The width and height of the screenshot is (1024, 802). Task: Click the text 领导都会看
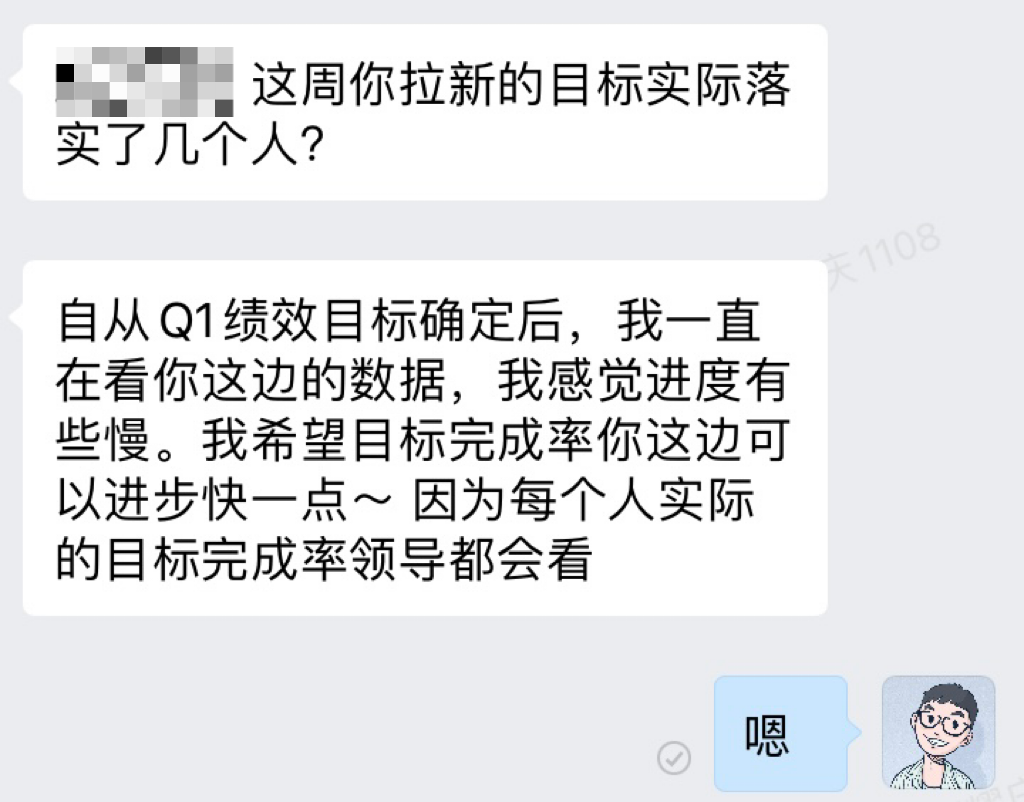472,560
